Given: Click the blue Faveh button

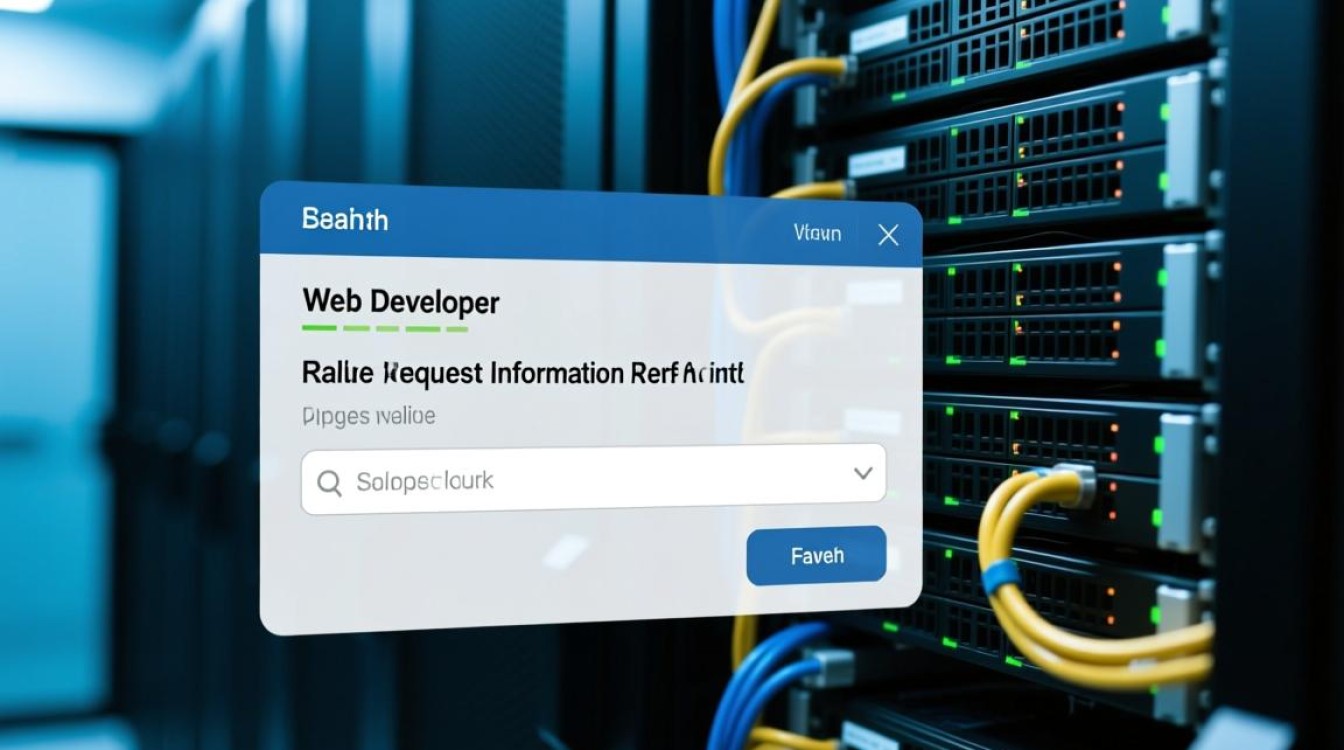Looking at the screenshot, I should pyautogui.click(x=816, y=555).
